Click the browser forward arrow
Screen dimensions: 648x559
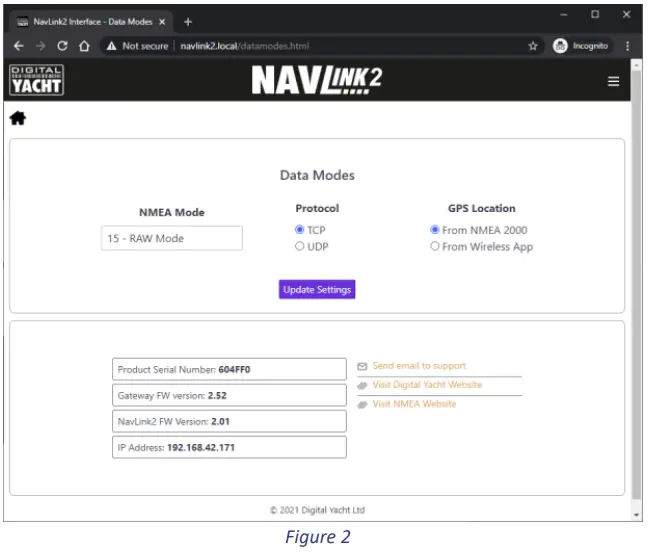point(40,46)
